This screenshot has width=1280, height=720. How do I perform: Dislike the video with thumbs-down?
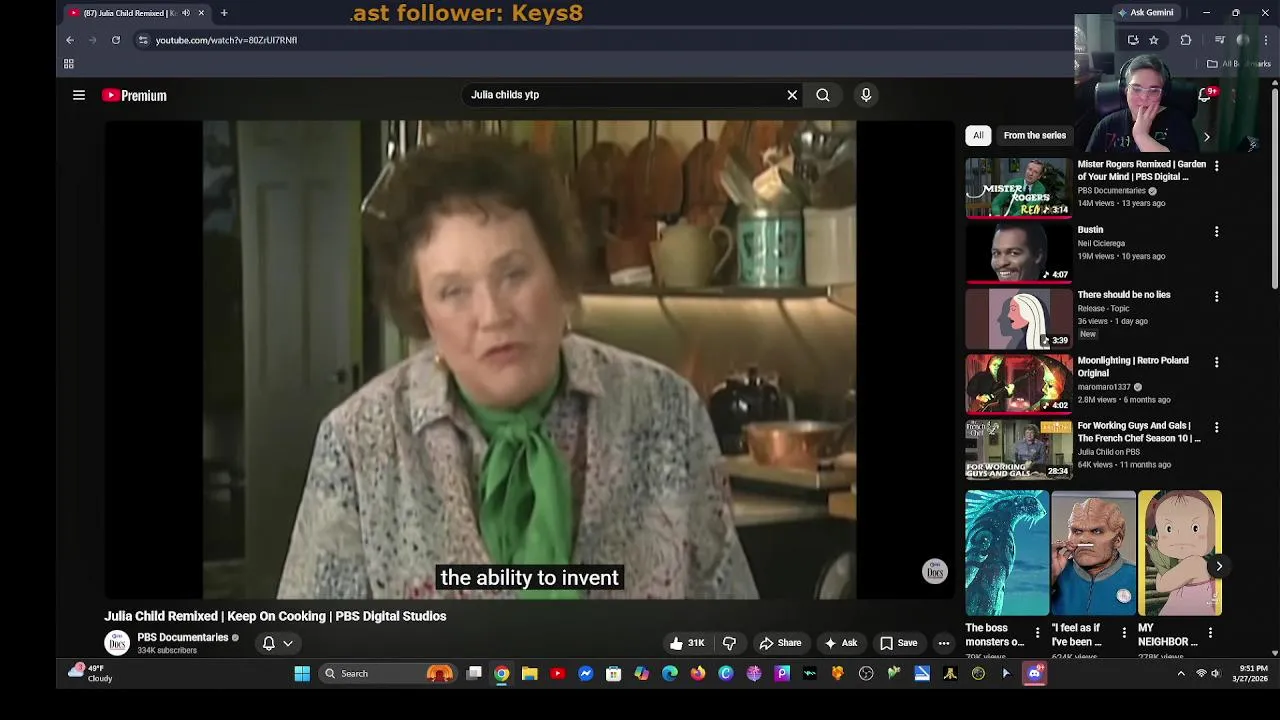pyautogui.click(x=730, y=643)
